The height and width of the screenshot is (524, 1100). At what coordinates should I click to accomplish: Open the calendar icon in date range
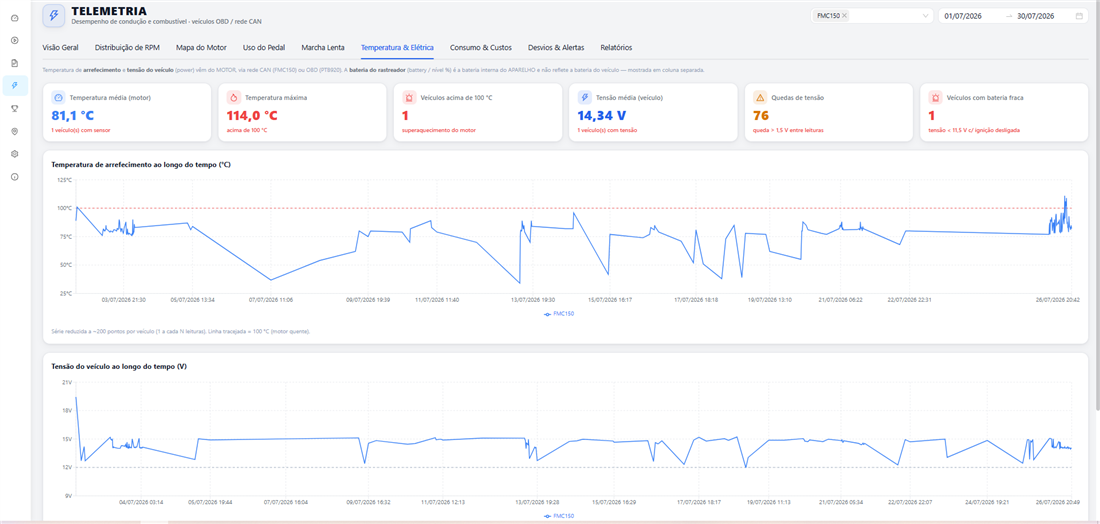[x=1079, y=15]
